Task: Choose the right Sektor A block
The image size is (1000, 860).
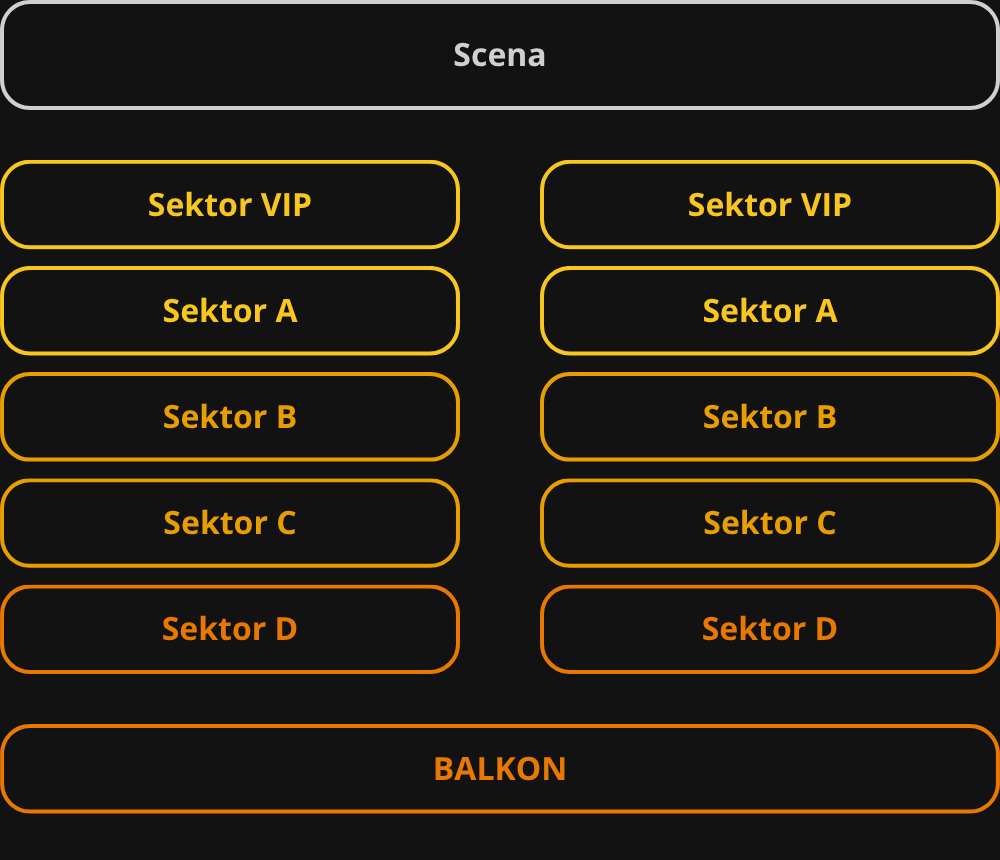Action: 770,311
